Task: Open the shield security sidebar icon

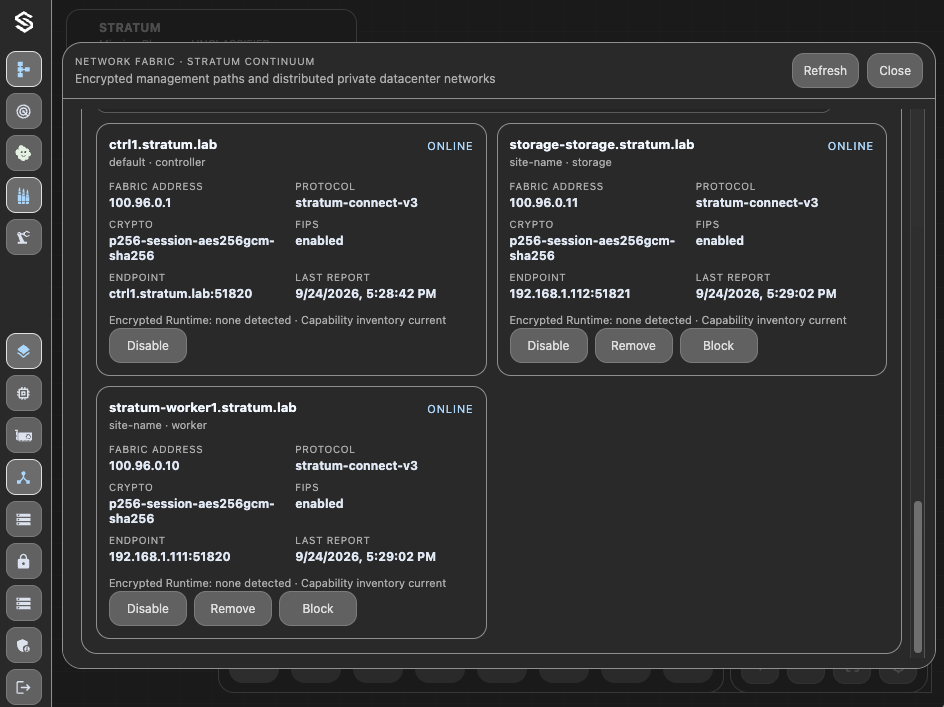Action: 24,646
